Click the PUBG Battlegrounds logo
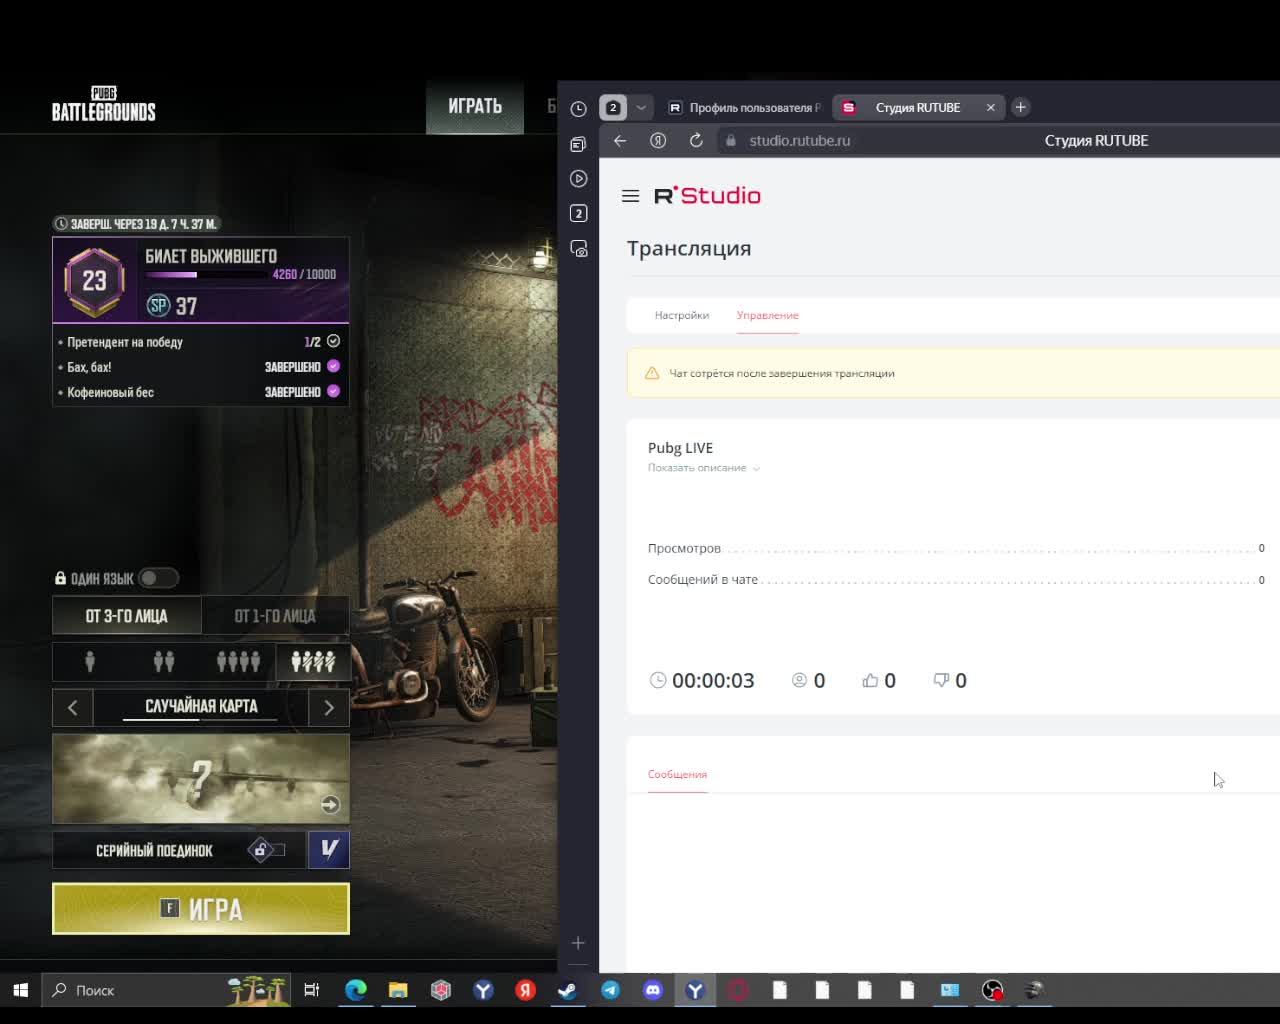Screen dimensions: 1280x1024 pos(104,104)
